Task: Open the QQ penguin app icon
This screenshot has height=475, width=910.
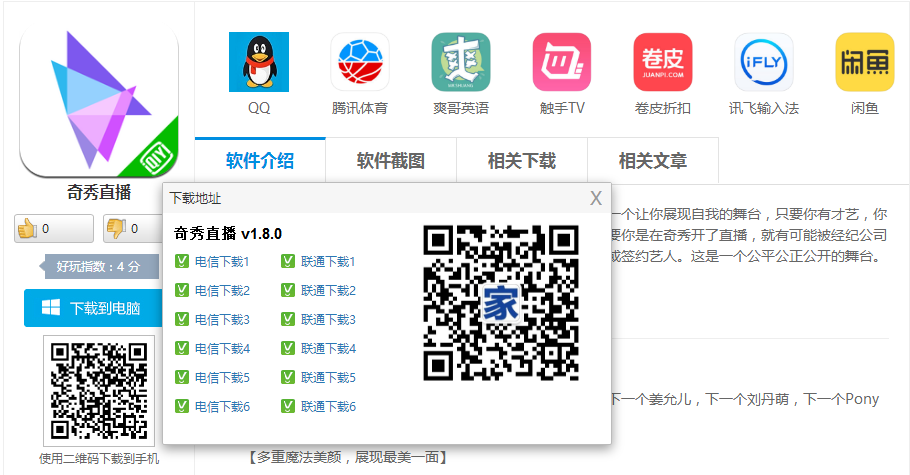Action: point(259,62)
